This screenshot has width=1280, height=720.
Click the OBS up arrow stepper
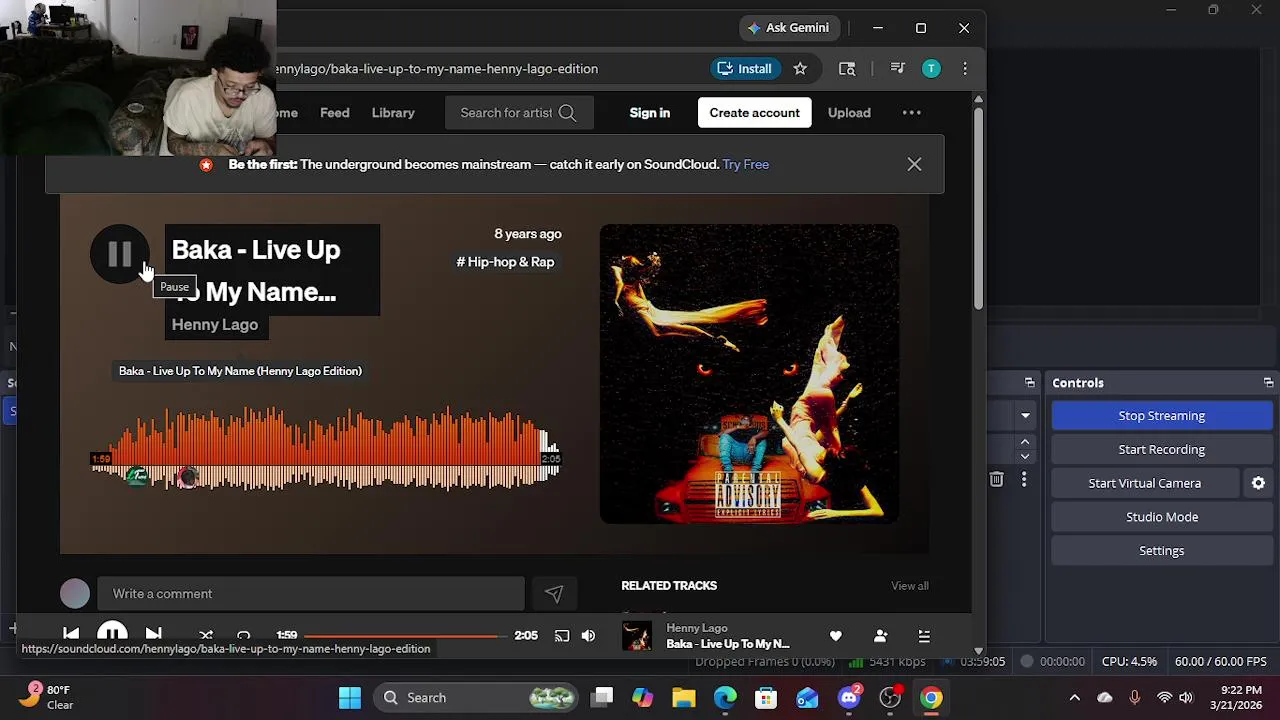pyautogui.click(x=1025, y=442)
